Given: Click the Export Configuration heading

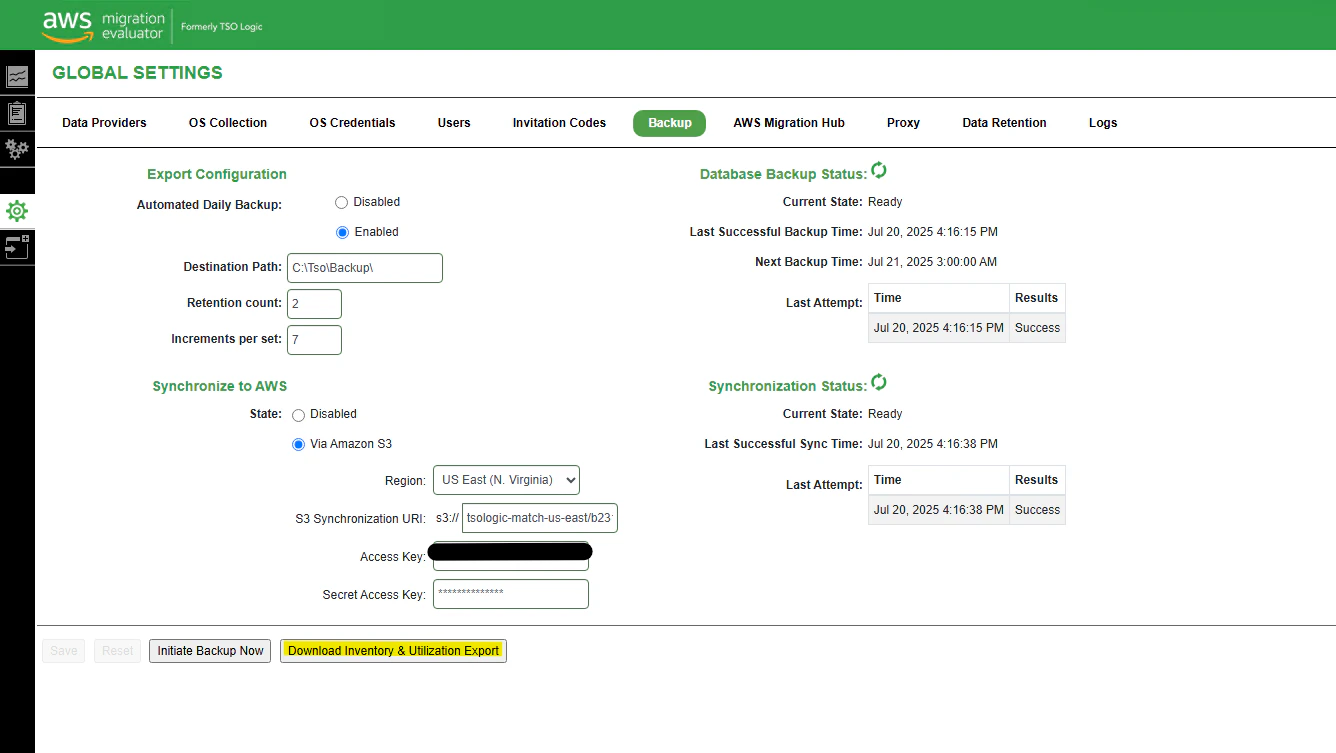Looking at the screenshot, I should [217, 174].
